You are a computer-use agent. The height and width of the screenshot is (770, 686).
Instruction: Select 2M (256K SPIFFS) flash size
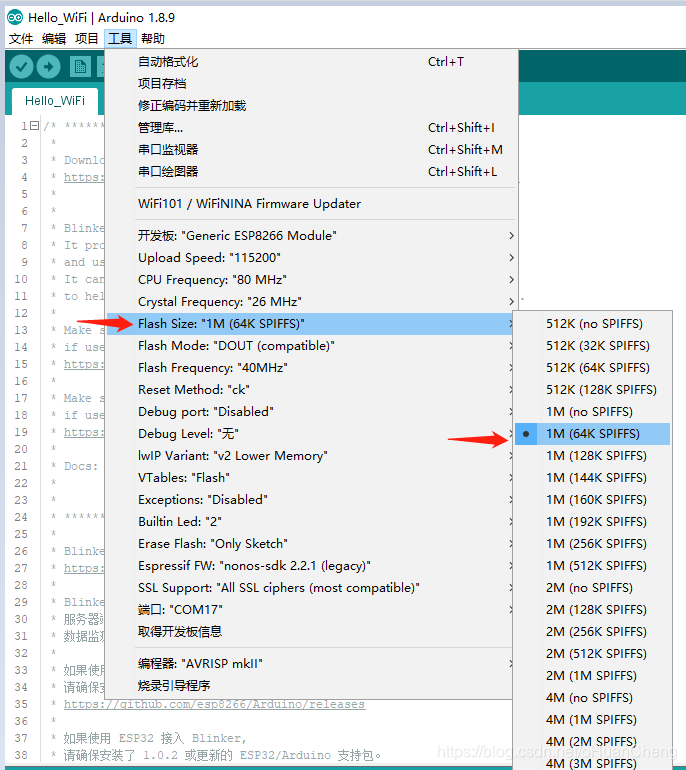click(593, 632)
